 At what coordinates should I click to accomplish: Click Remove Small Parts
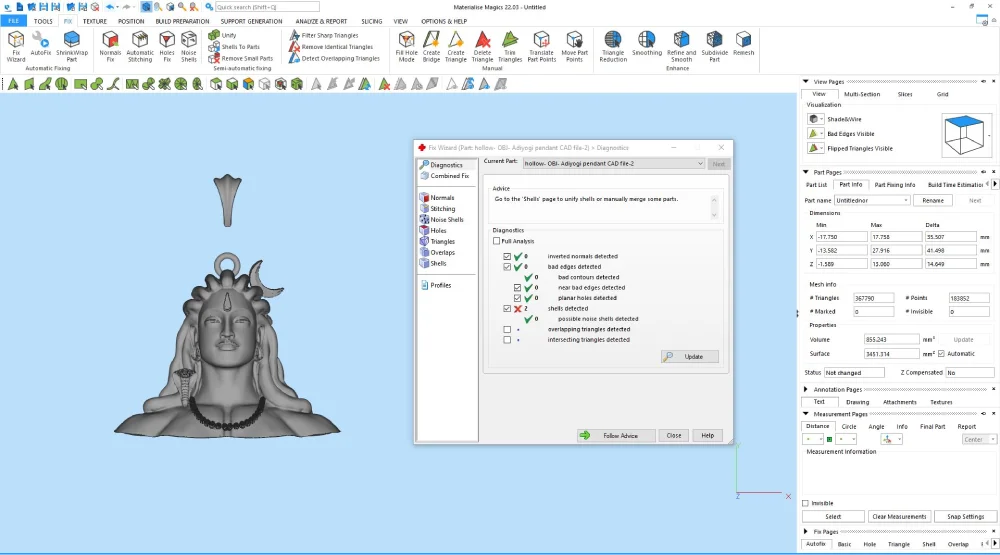[240, 58]
